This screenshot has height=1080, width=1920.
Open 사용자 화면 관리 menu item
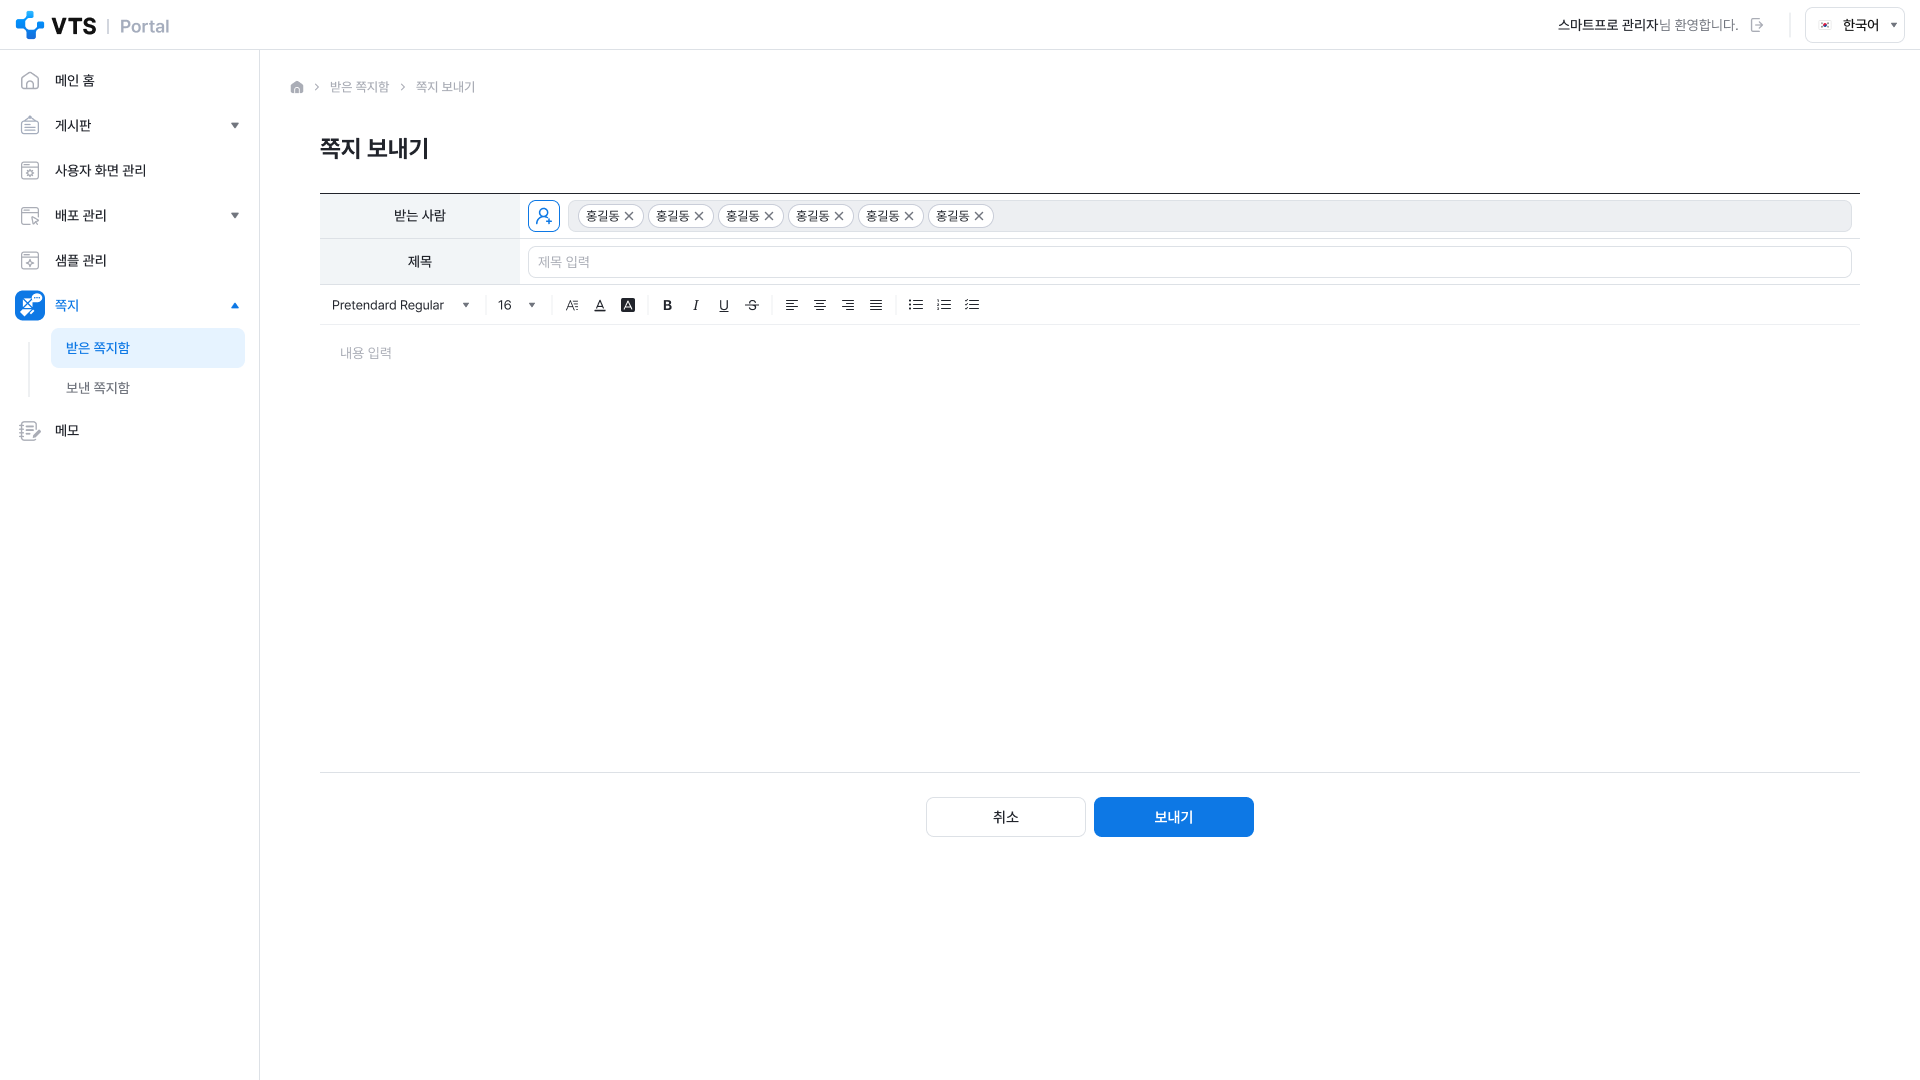point(100,170)
